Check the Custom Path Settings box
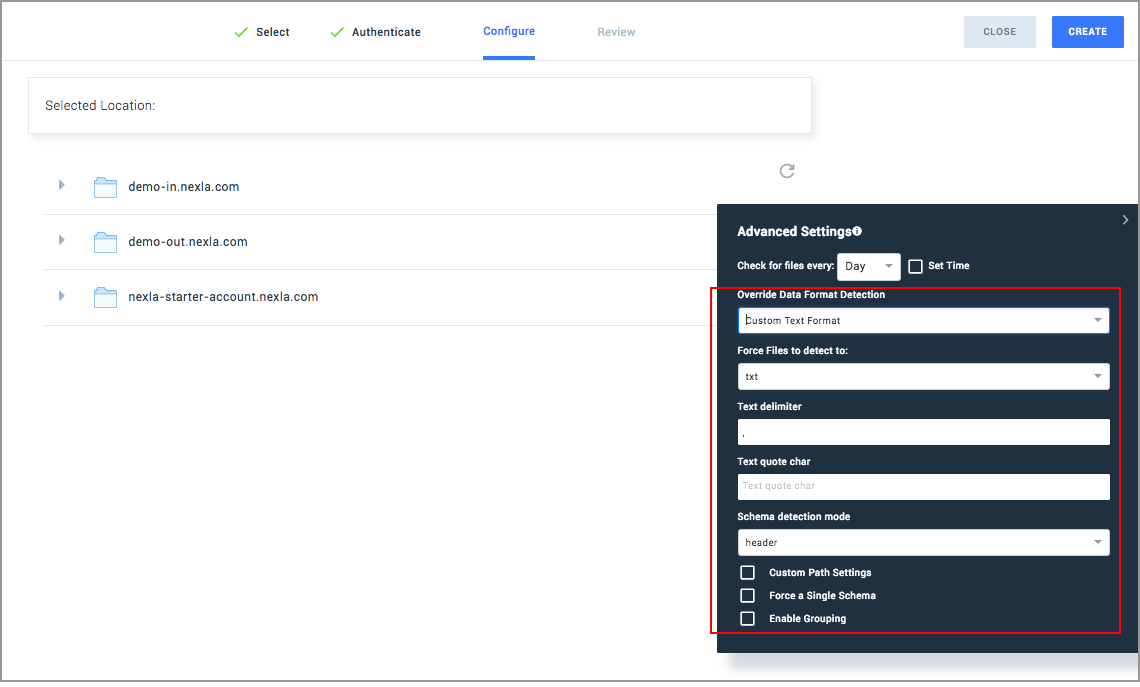The image size is (1140, 687). pyautogui.click(x=747, y=572)
